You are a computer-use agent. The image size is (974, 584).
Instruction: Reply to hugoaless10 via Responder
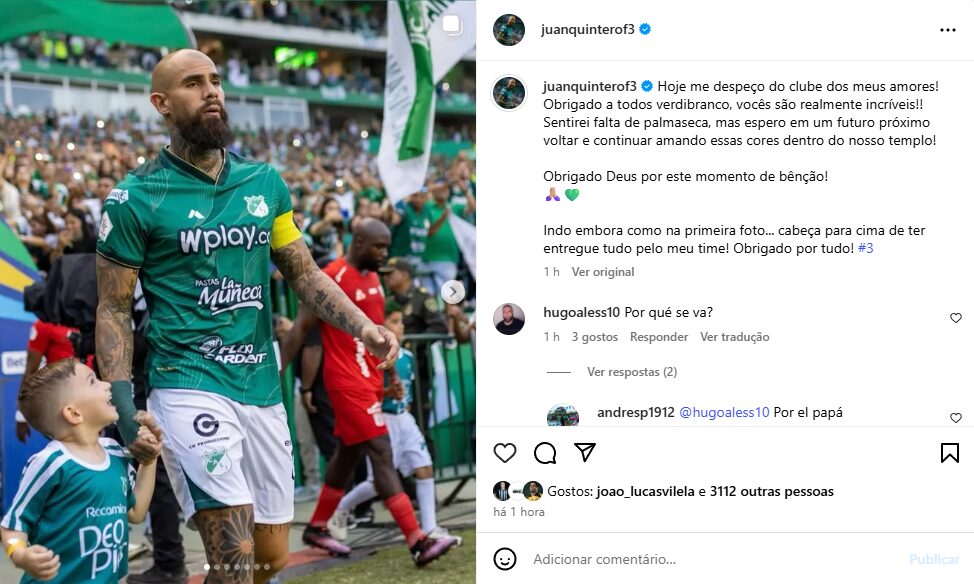click(658, 337)
